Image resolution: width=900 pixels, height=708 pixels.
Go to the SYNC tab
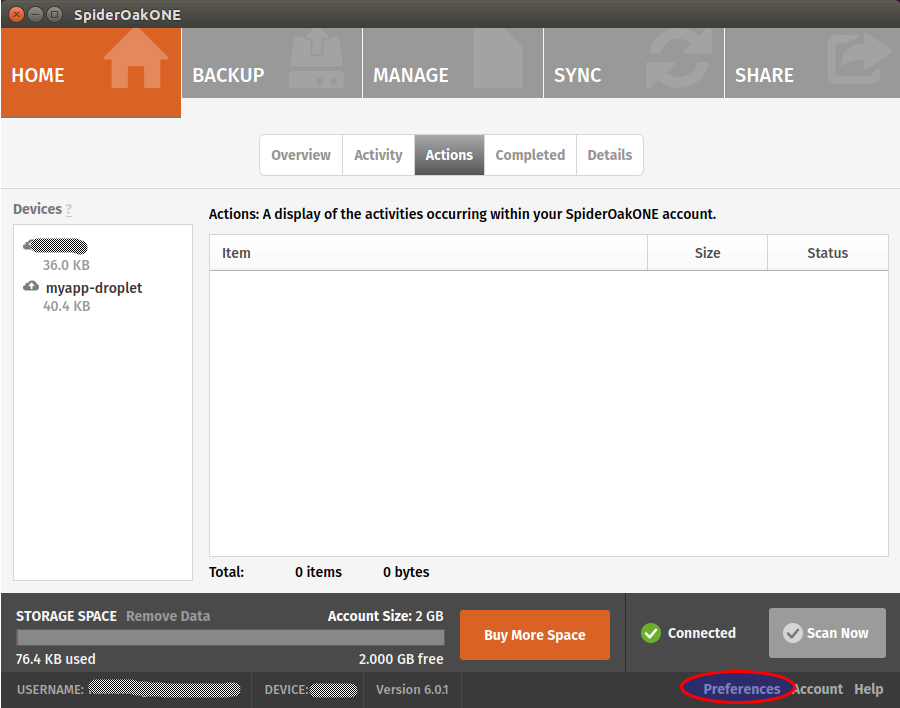coord(634,63)
